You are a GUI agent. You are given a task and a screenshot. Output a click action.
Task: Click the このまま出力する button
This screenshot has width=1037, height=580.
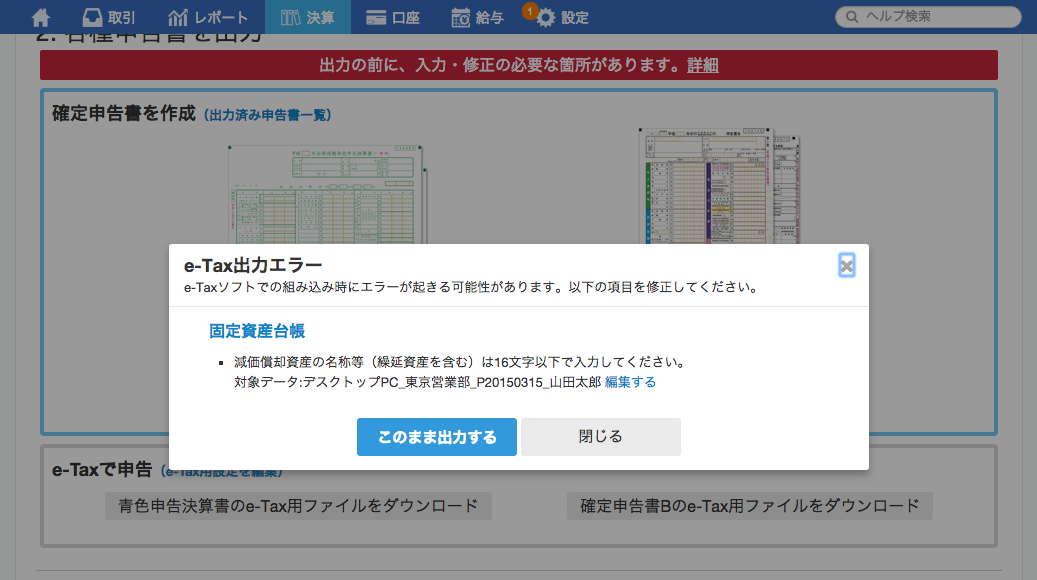[x=436, y=437]
